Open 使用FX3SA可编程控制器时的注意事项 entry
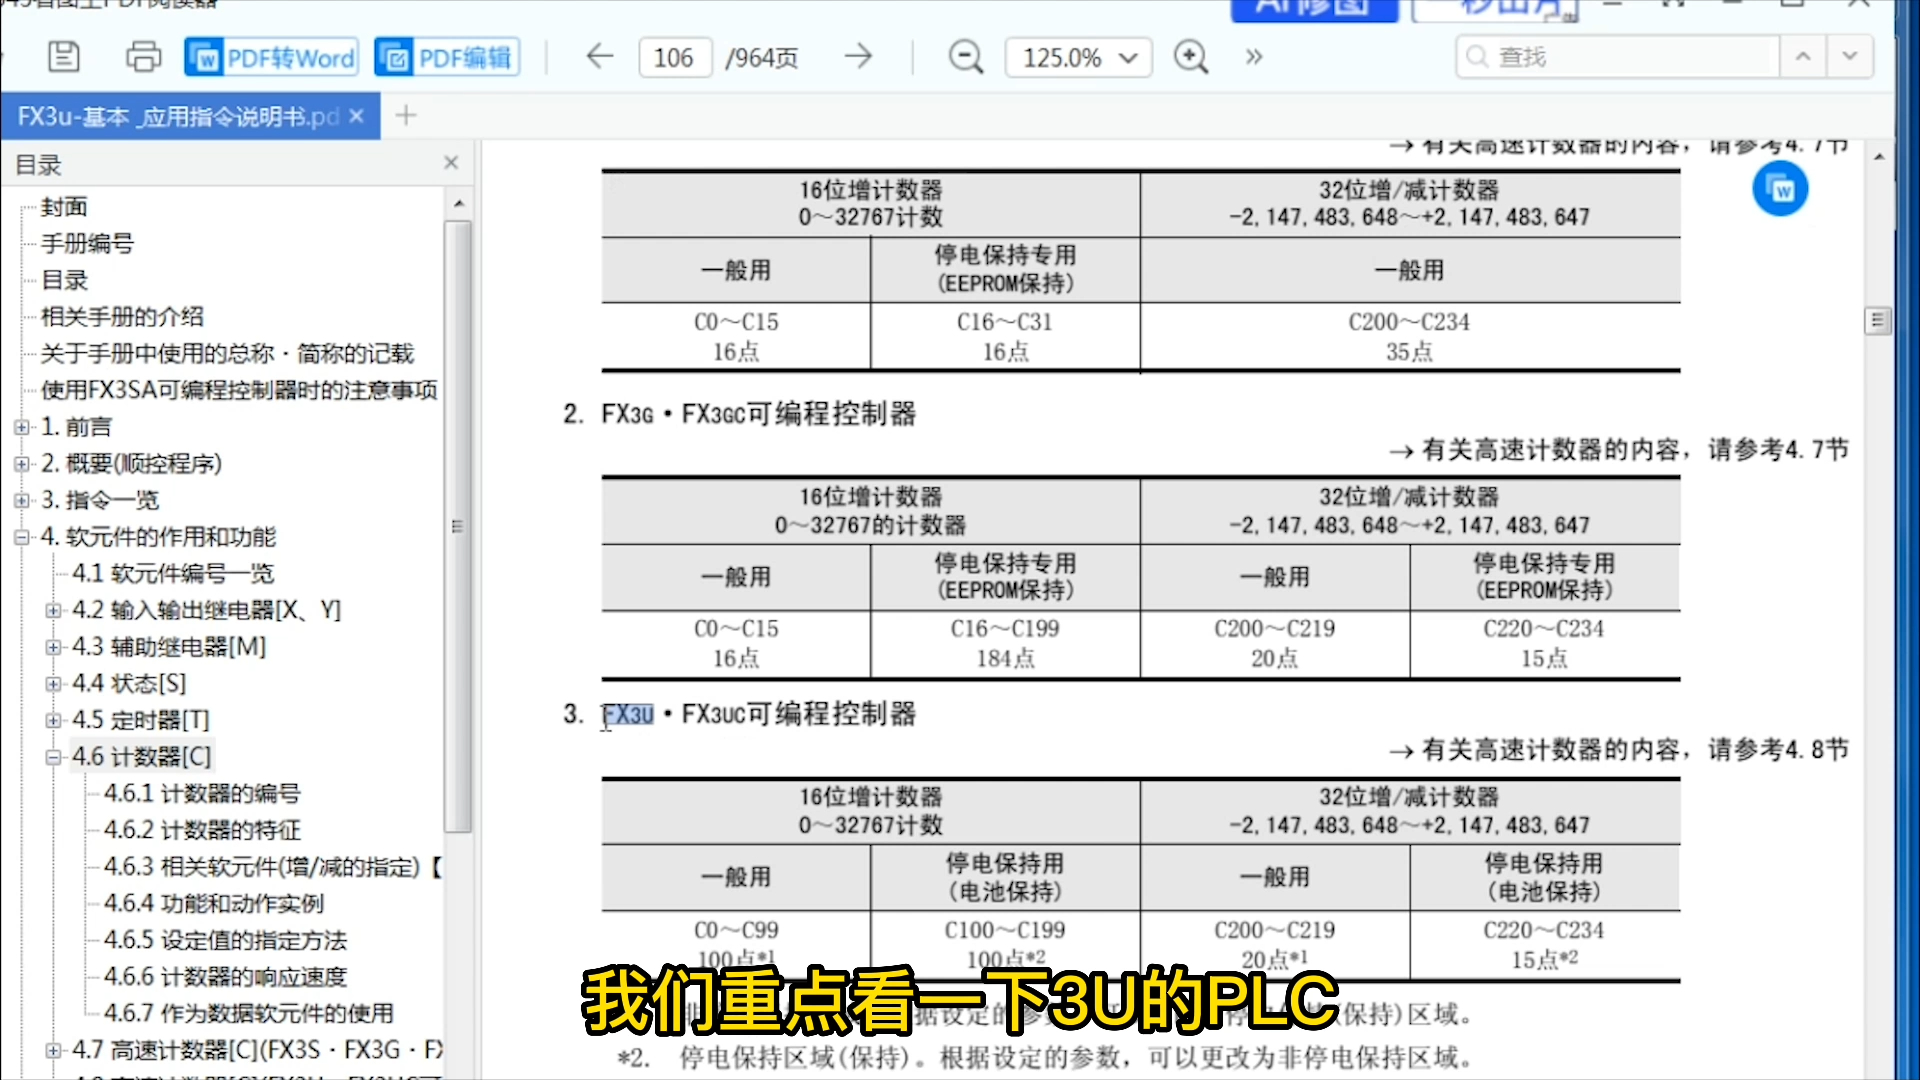The width and height of the screenshot is (1920, 1080). tap(239, 390)
